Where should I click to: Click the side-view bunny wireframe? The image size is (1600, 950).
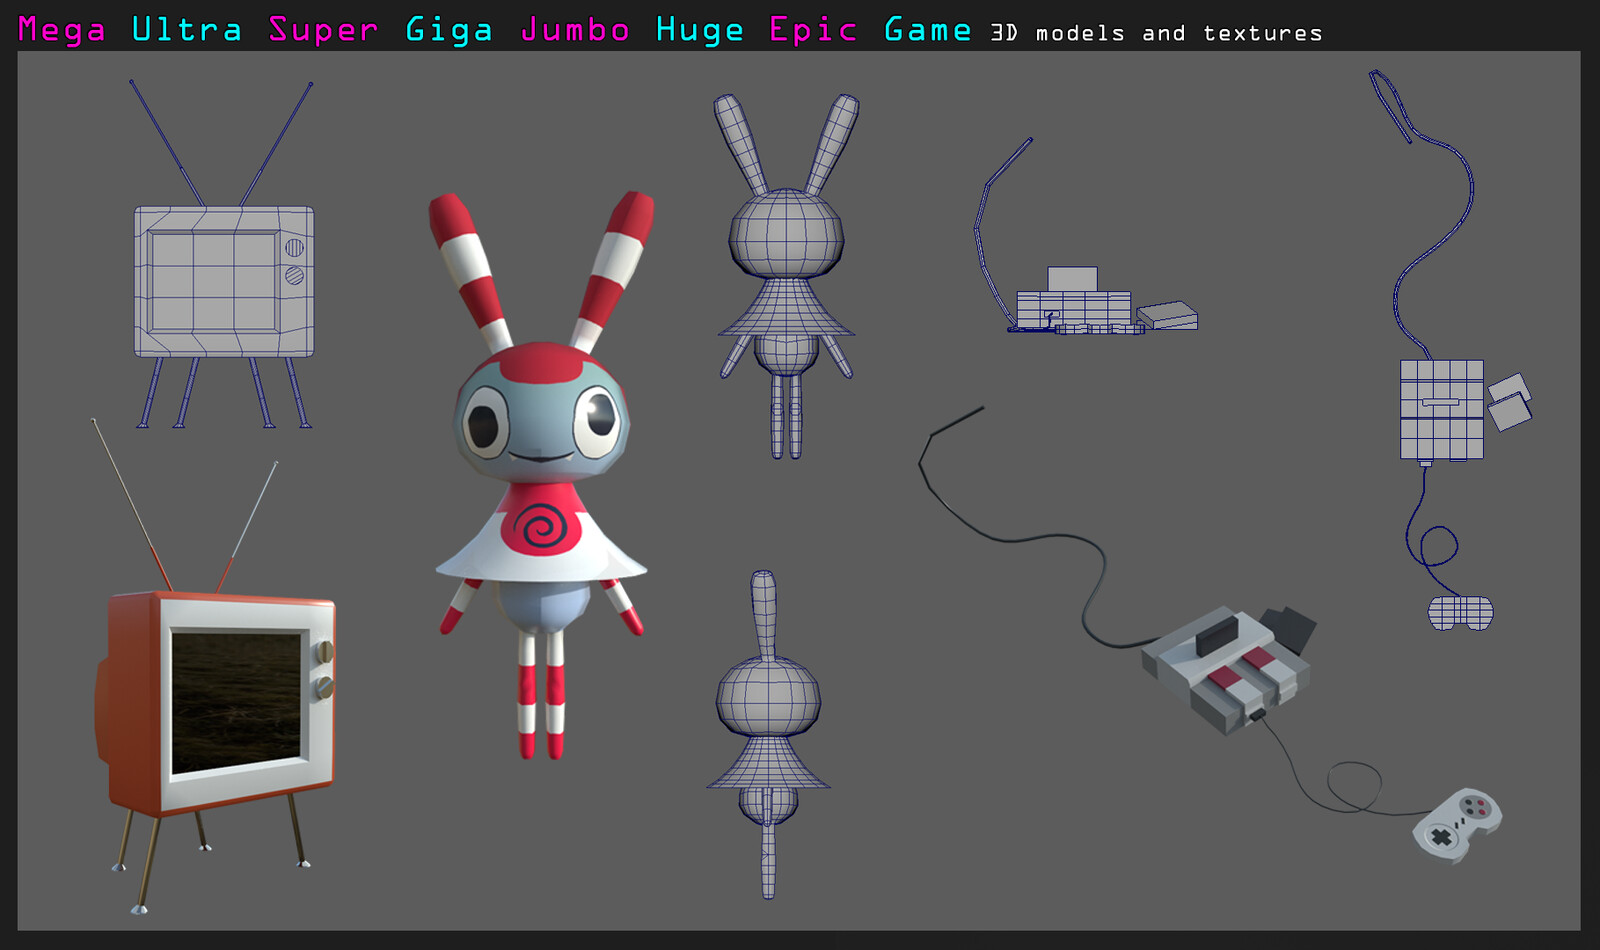coord(767,735)
